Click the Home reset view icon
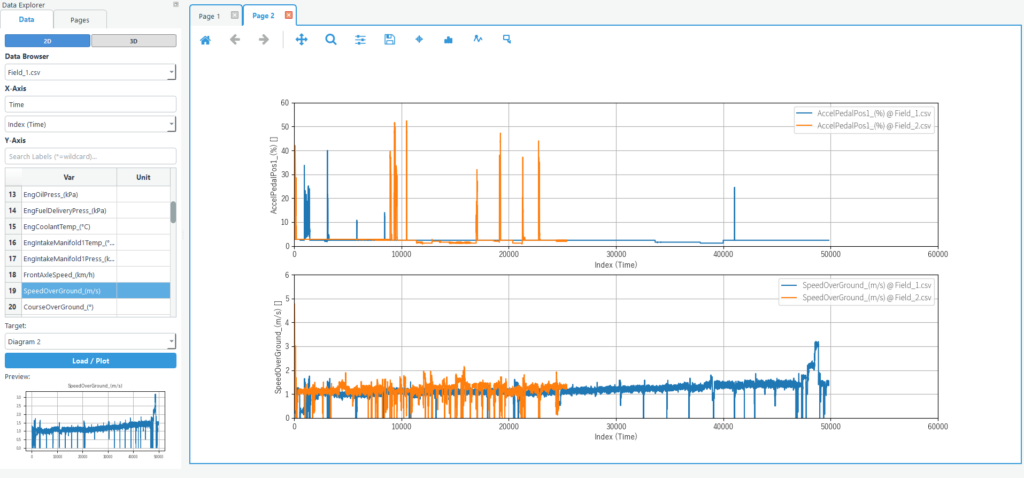Viewport: 1024px width, 478px height. click(x=205, y=40)
